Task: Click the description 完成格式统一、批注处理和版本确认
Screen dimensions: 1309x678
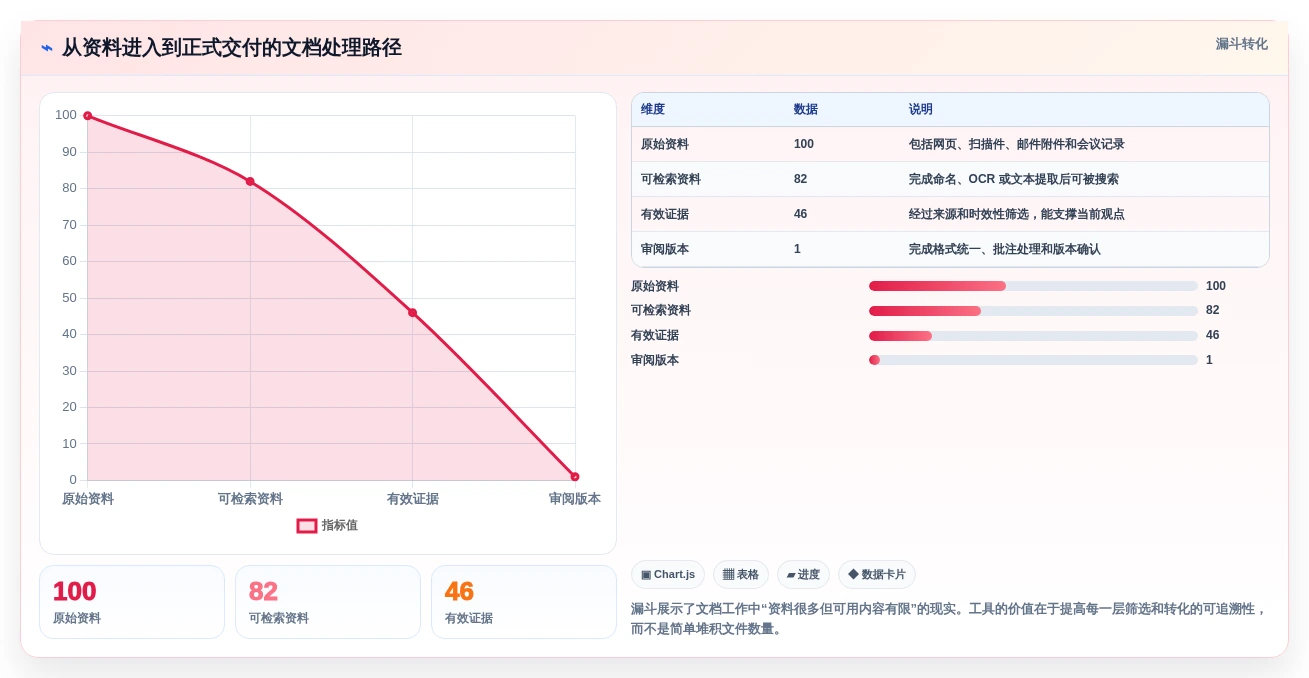Action: [x=1005, y=249]
